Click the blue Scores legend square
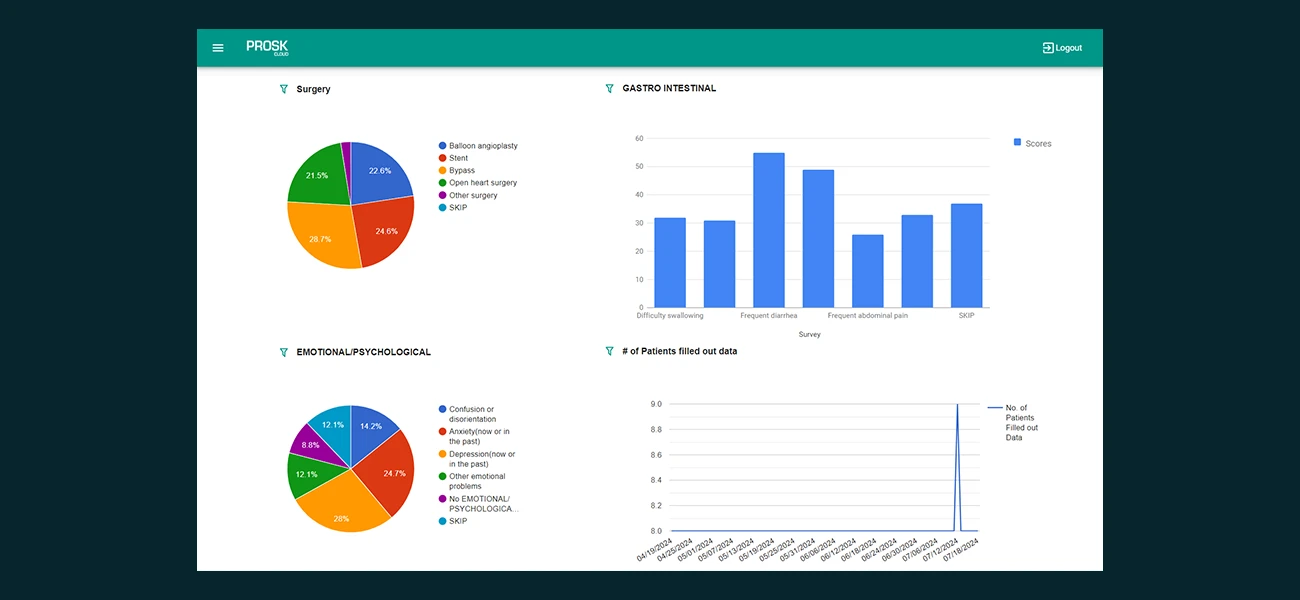The height and width of the screenshot is (600, 1300). [1018, 143]
